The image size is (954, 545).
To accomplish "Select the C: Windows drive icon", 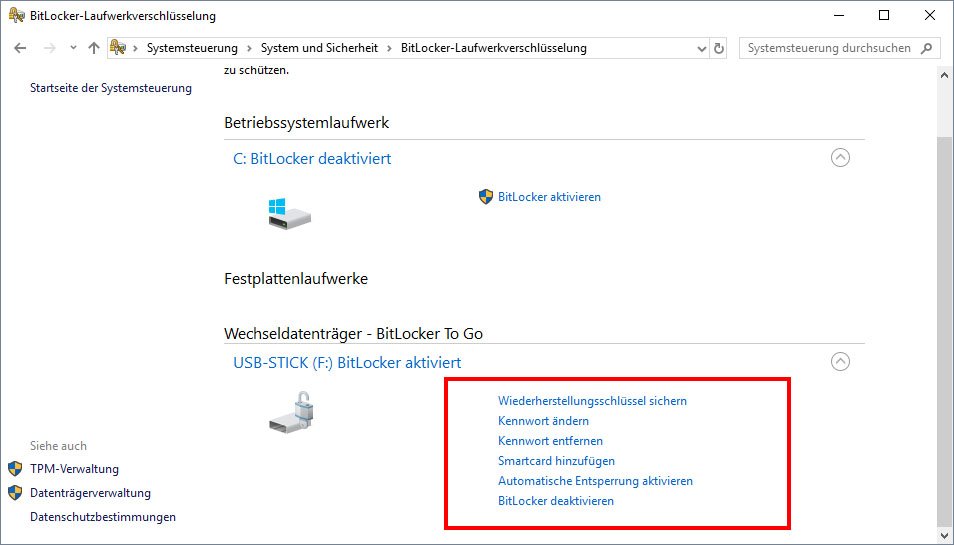I will (x=290, y=213).
